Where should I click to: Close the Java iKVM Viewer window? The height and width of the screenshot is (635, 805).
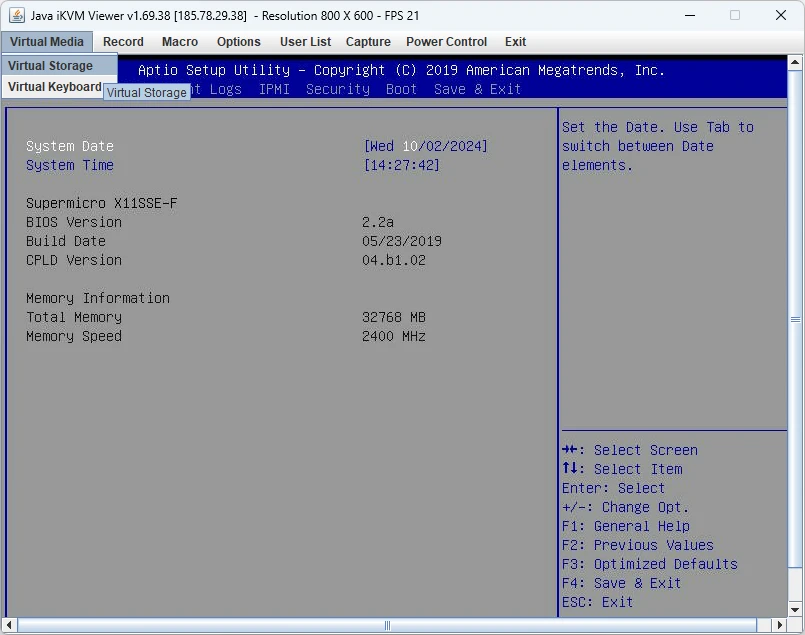click(x=781, y=15)
